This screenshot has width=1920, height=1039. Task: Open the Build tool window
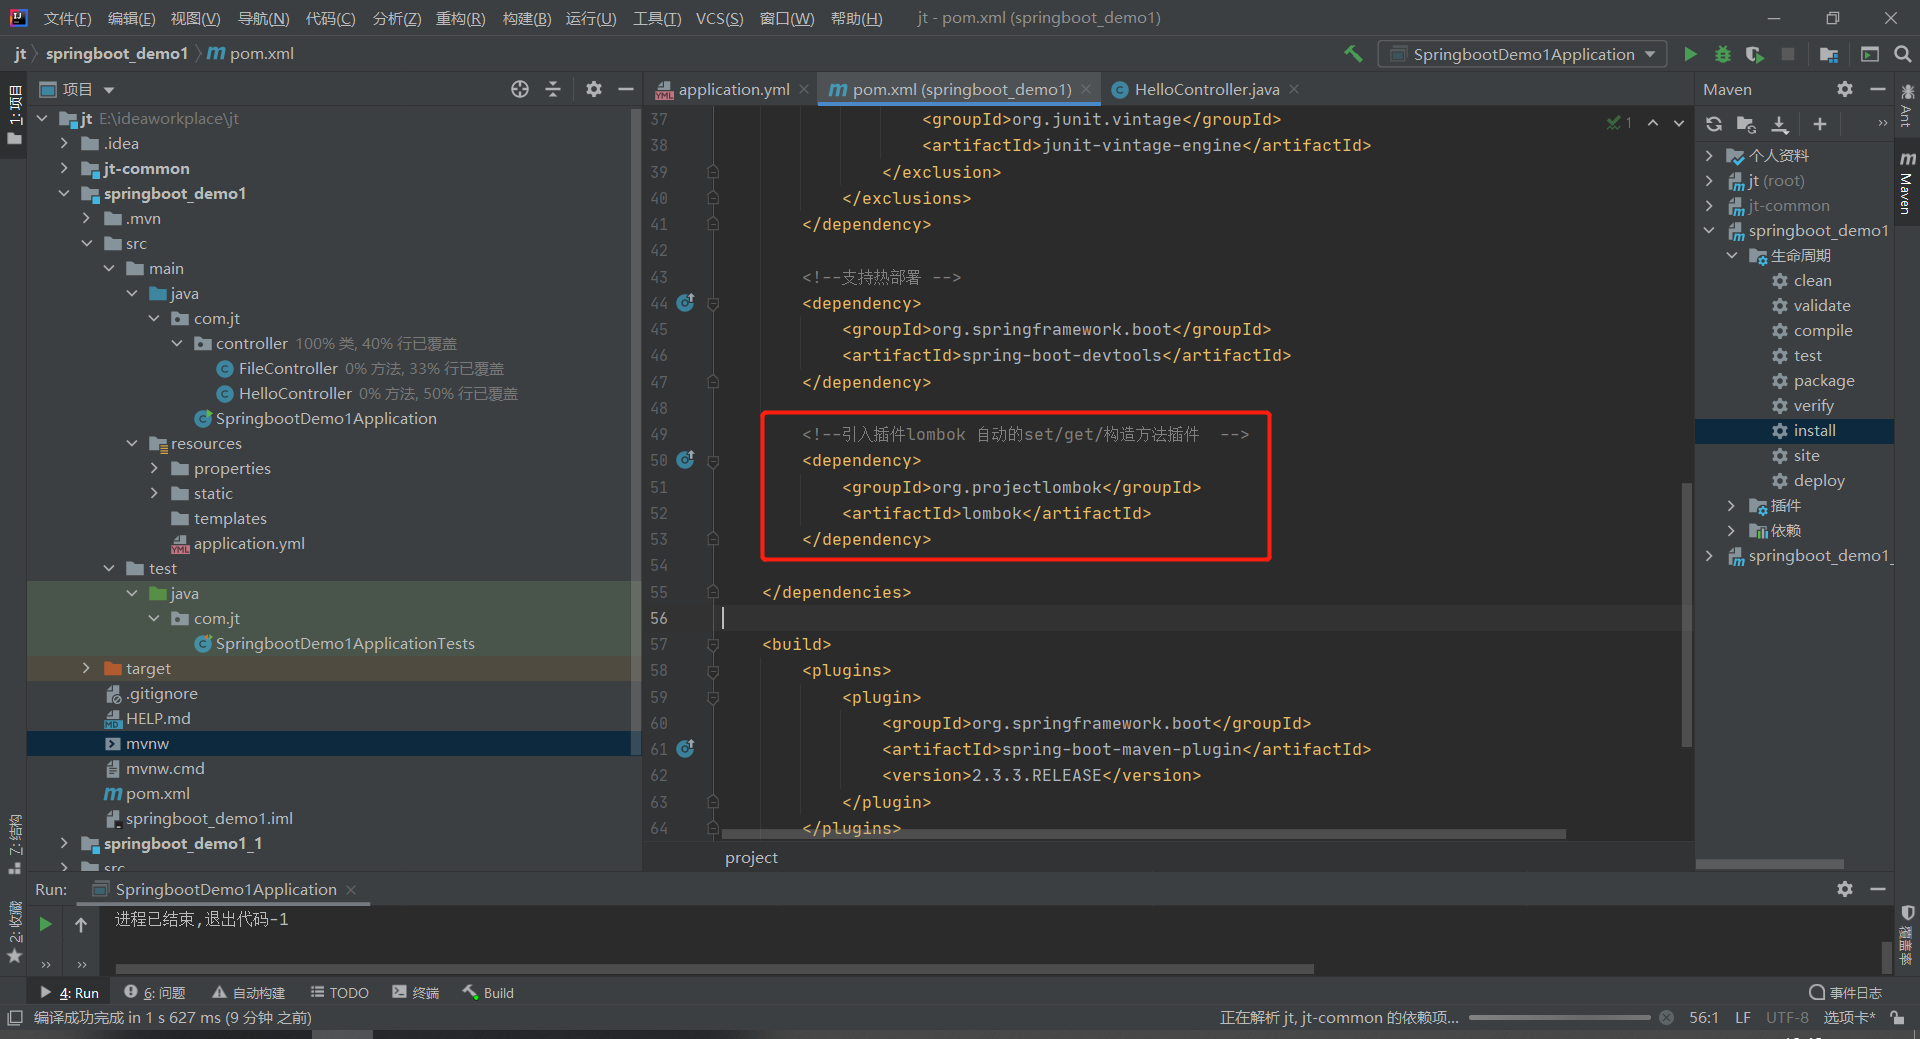point(488,993)
